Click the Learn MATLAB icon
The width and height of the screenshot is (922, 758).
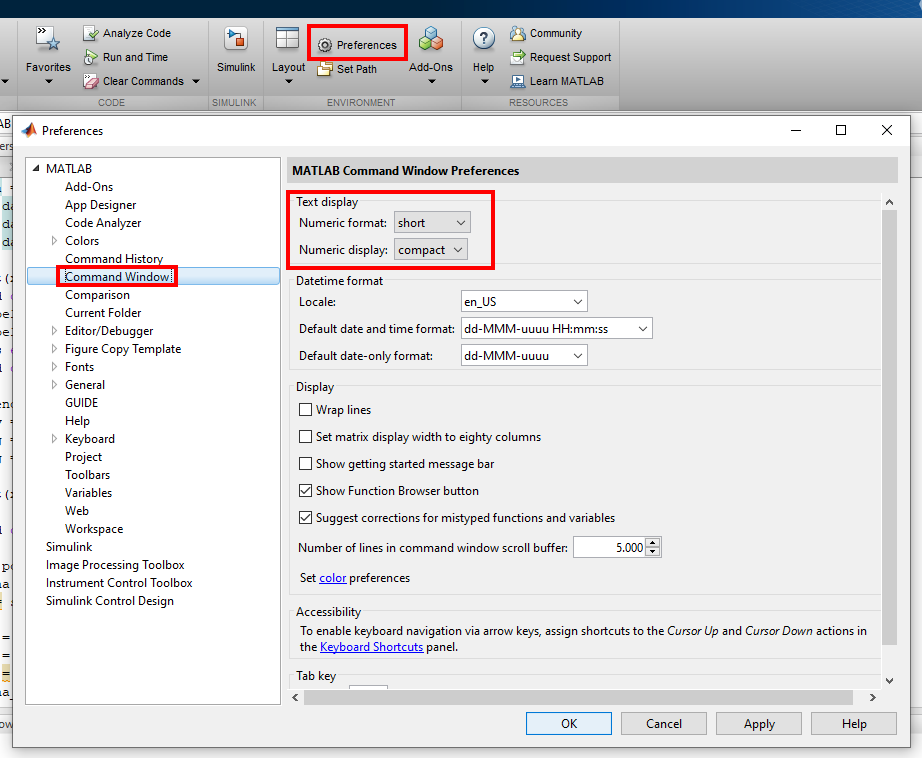pos(517,81)
